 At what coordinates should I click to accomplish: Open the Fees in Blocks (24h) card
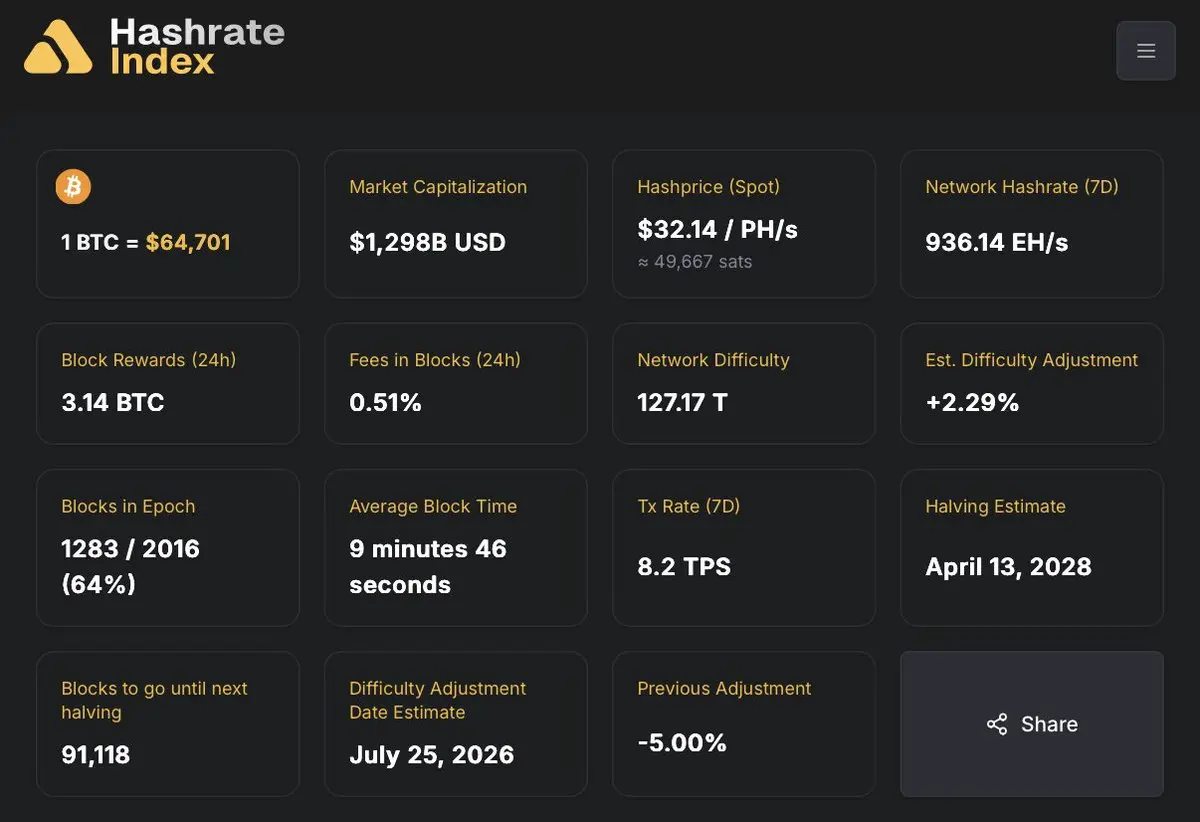(x=456, y=383)
